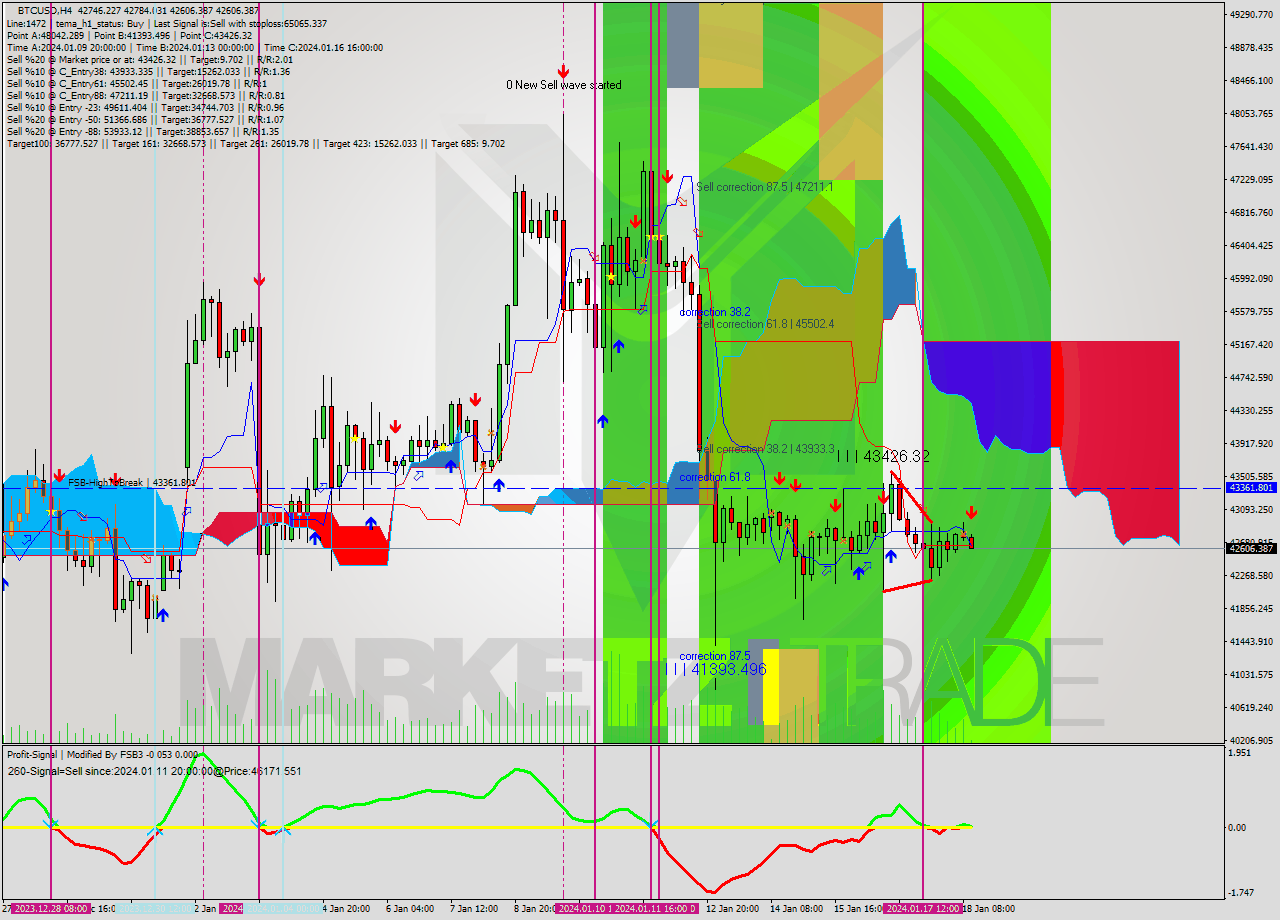
Task: Click the blue 'correction 87.5' label
Action: pos(714,657)
